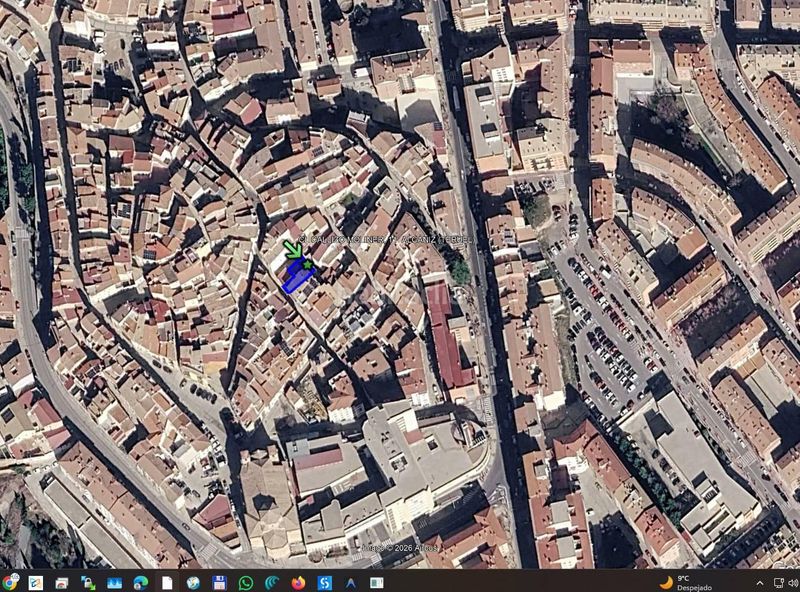Click the green star marker on parcel
This screenshot has height=592, width=800.
(x=307, y=264)
